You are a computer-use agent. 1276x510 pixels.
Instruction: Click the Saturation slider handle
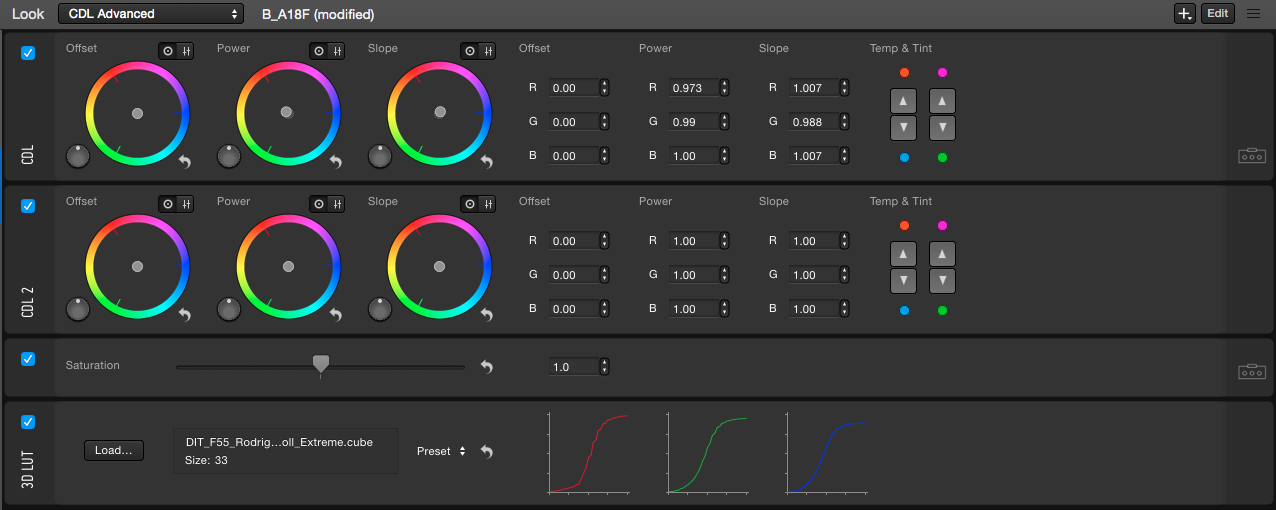(x=321, y=364)
